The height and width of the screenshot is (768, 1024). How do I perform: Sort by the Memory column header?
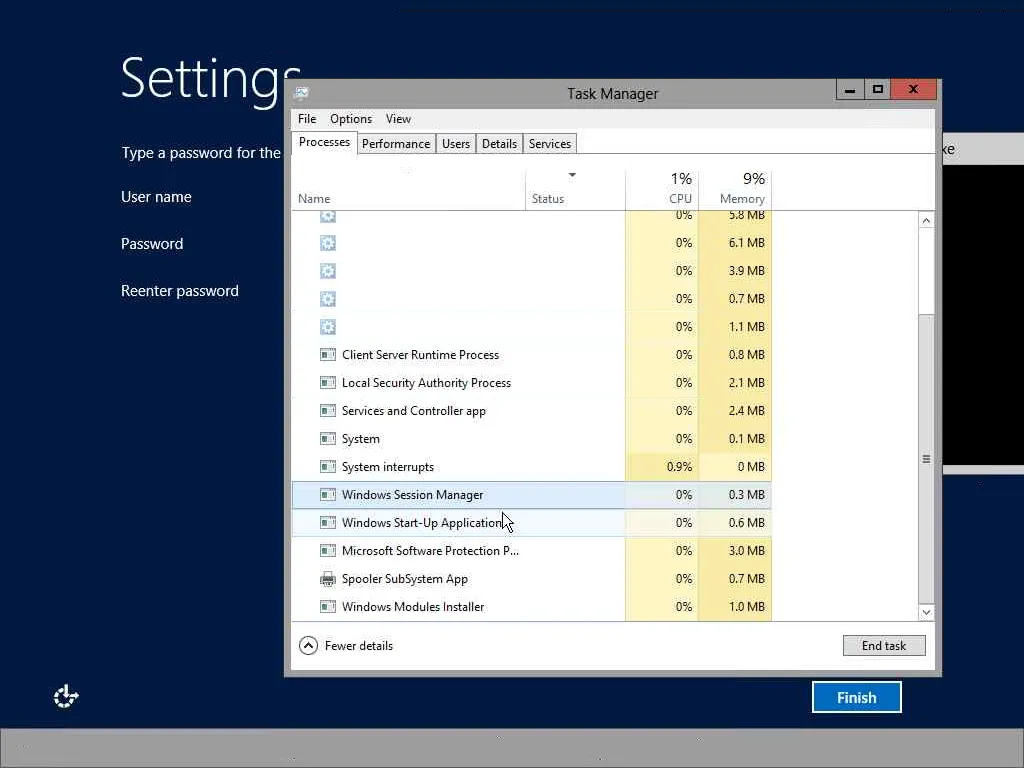[x=735, y=189]
